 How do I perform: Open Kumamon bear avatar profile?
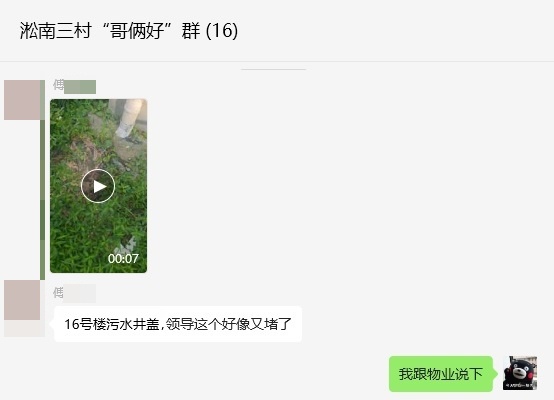tap(520, 373)
